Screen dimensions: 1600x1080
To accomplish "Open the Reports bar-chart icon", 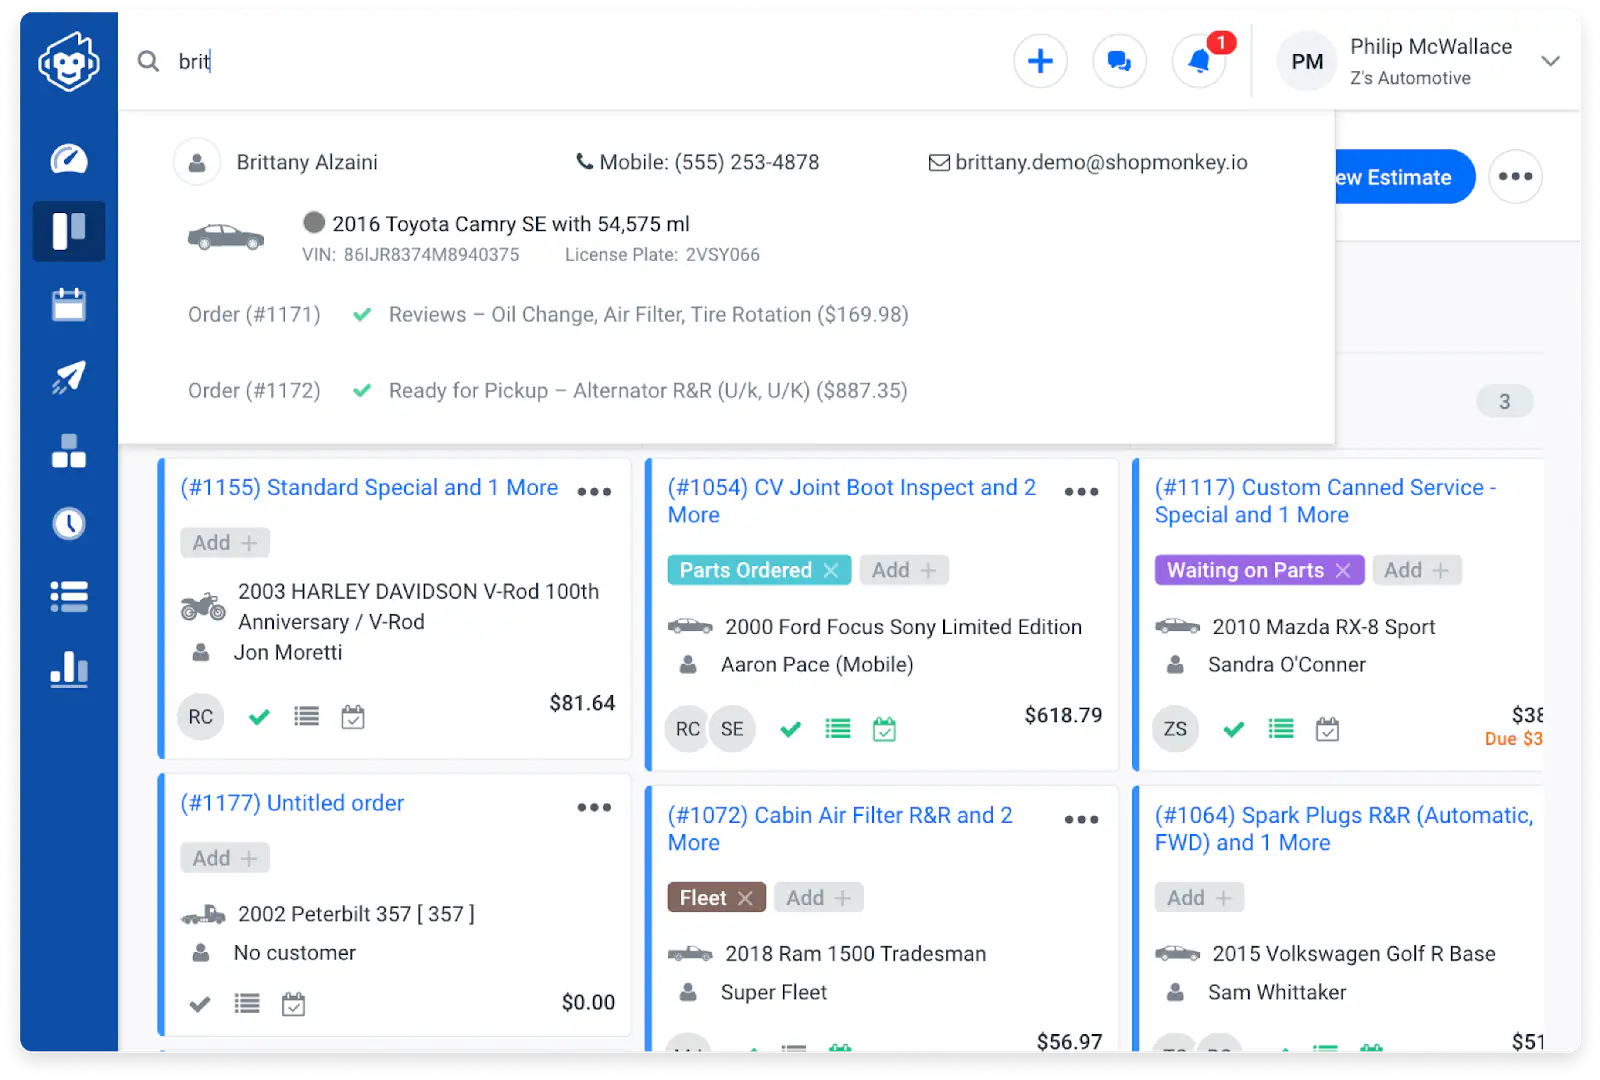I will [x=68, y=670].
